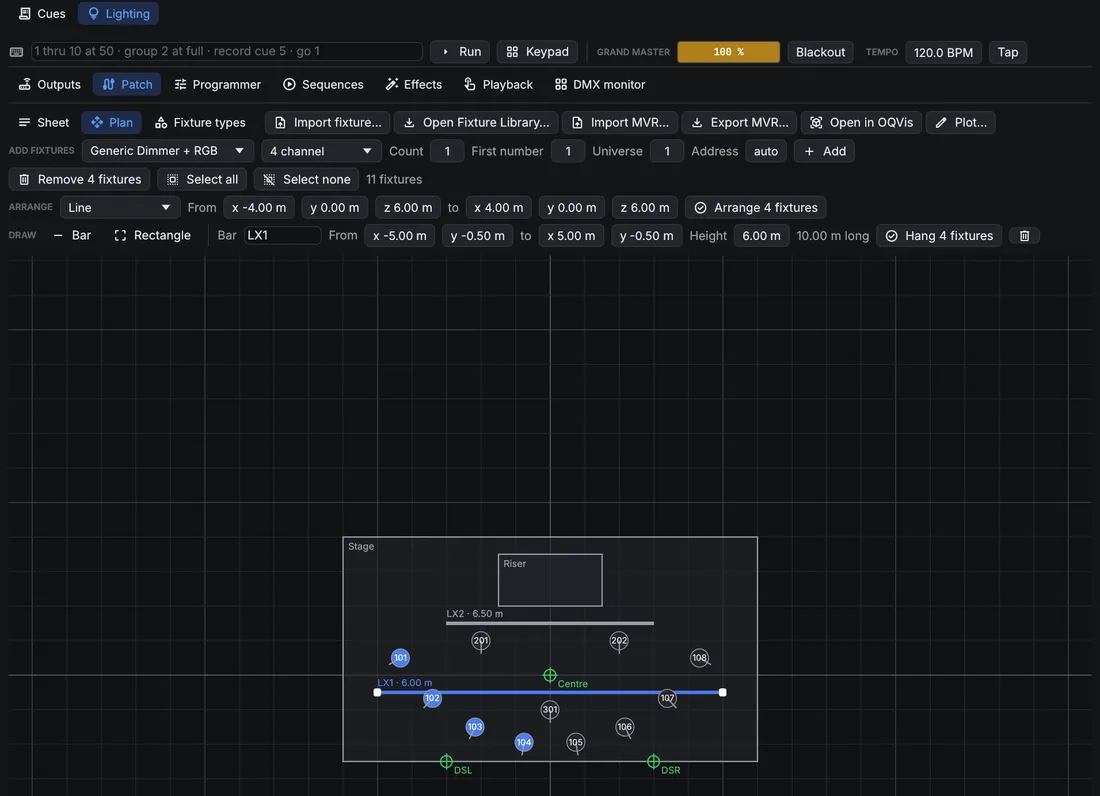This screenshot has width=1100, height=796.
Task: Select fixture 103 on the stage plan
Action: pyautogui.click(x=475, y=727)
